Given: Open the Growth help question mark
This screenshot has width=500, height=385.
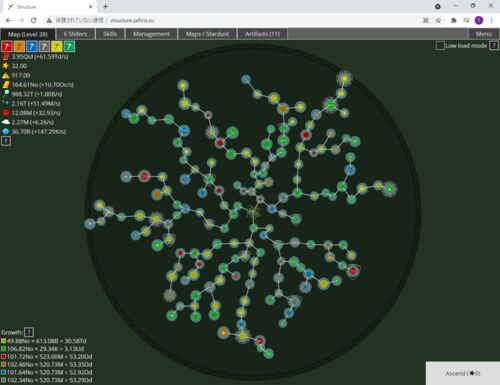Looking at the screenshot, I should coord(29,332).
